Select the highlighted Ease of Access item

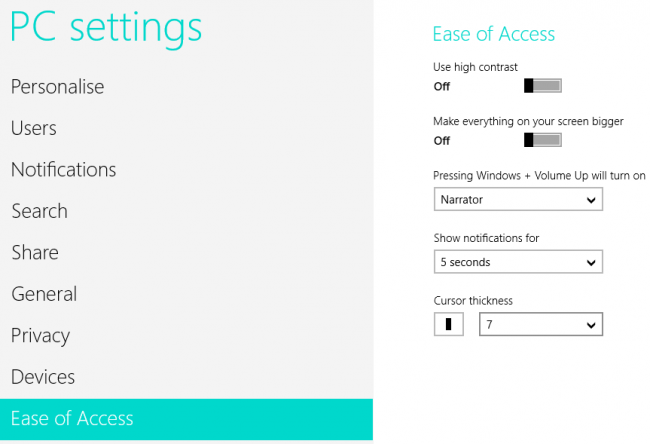tap(72, 419)
